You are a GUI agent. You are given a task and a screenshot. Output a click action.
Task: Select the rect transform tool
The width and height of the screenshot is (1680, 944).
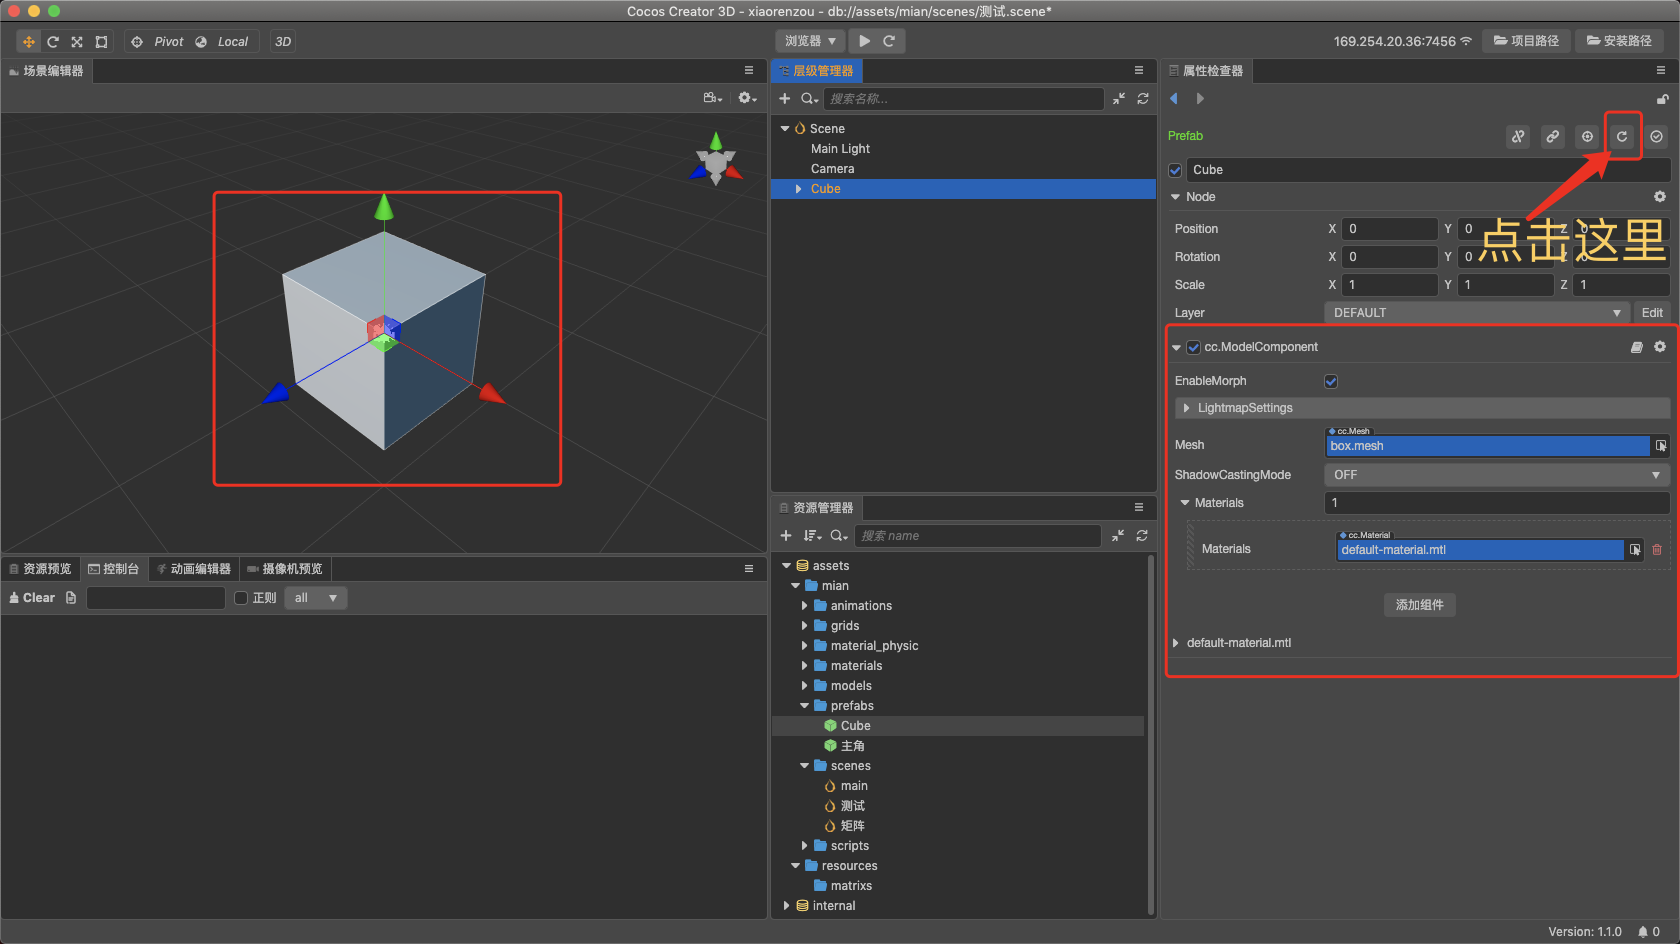click(101, 42)
